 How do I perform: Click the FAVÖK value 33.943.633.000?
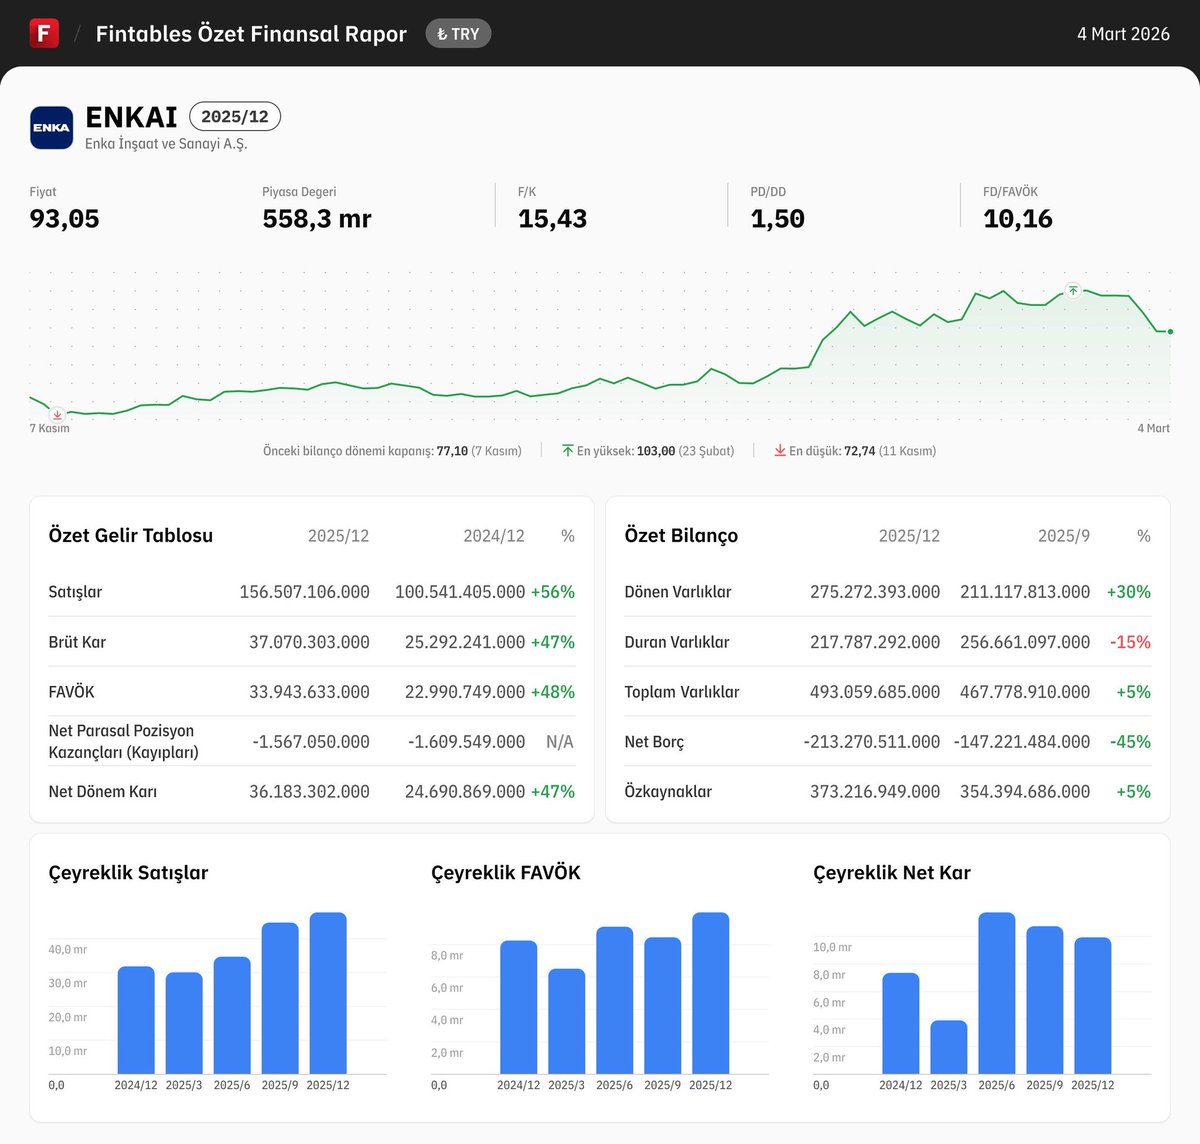[x=309, y=692]
